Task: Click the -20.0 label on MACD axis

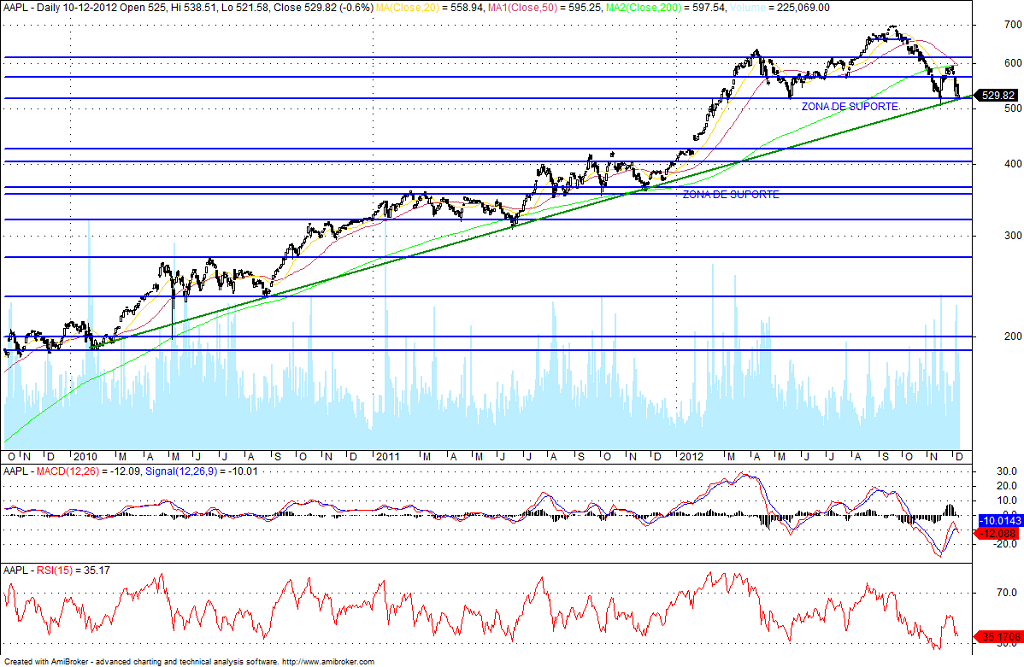Action: 1004,544
